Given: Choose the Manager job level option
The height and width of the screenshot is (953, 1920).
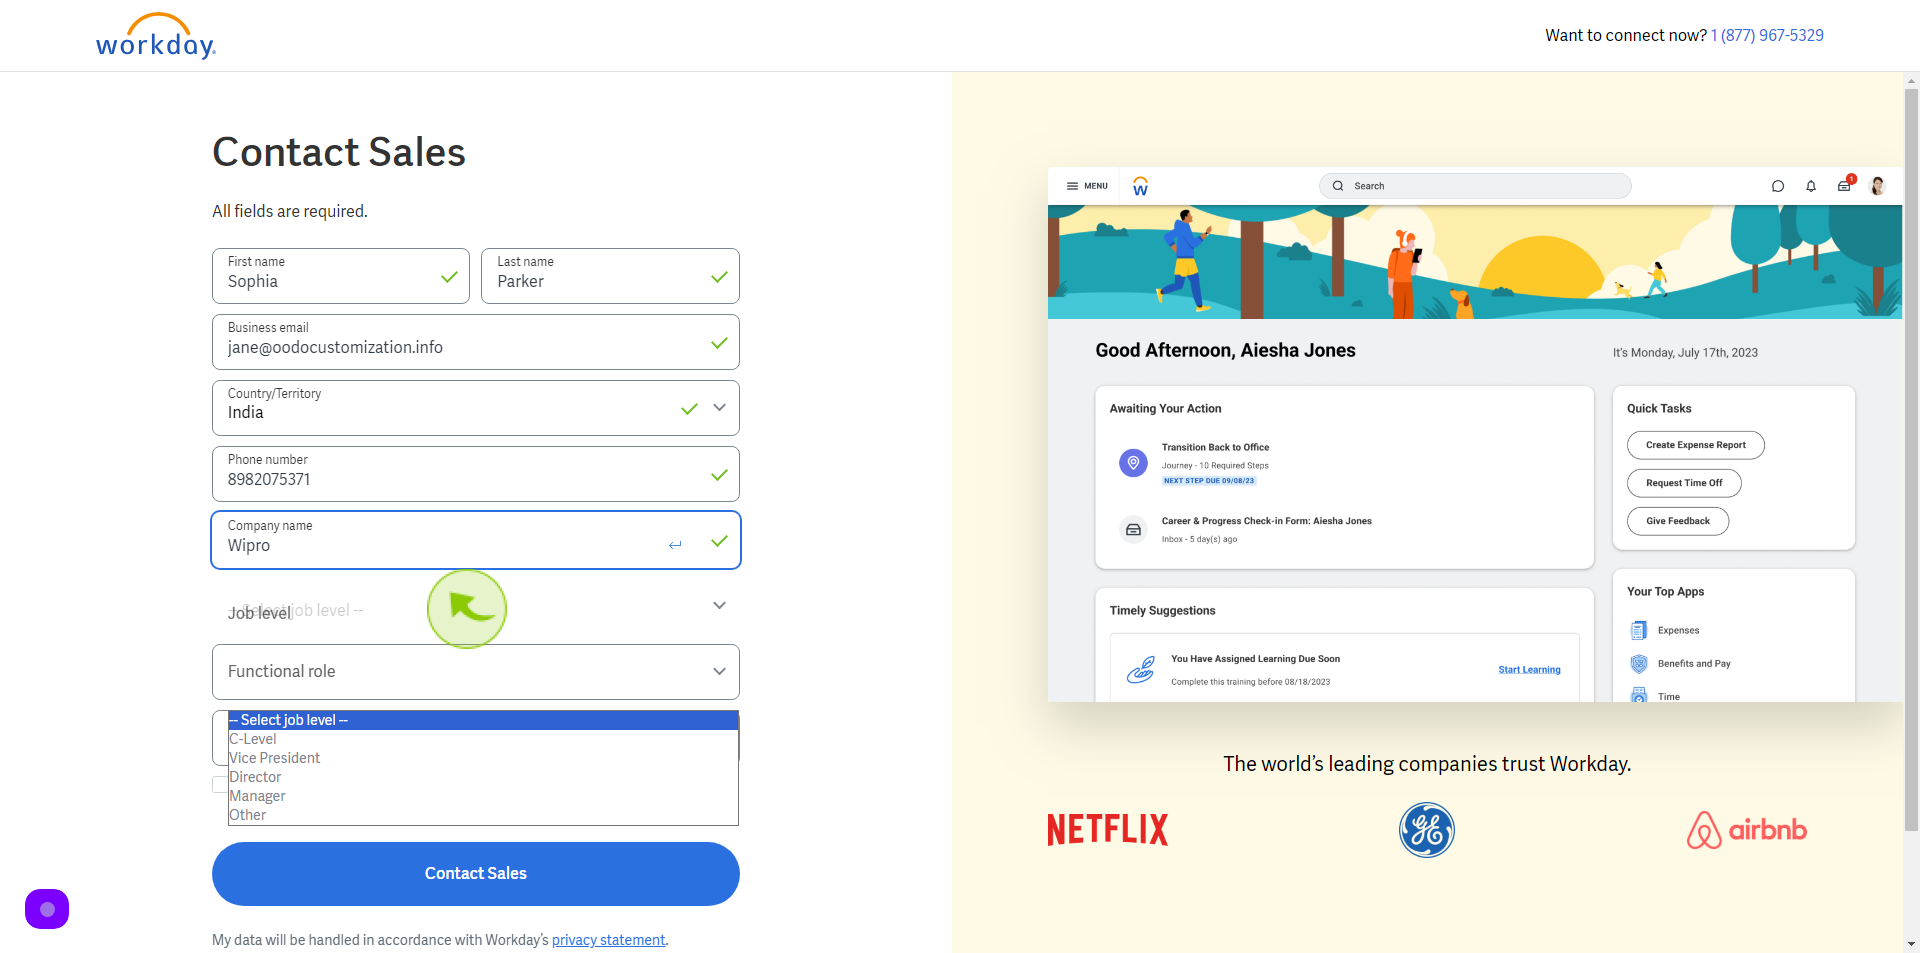Looking at the screenshot, I should click(x=483, y=796).
